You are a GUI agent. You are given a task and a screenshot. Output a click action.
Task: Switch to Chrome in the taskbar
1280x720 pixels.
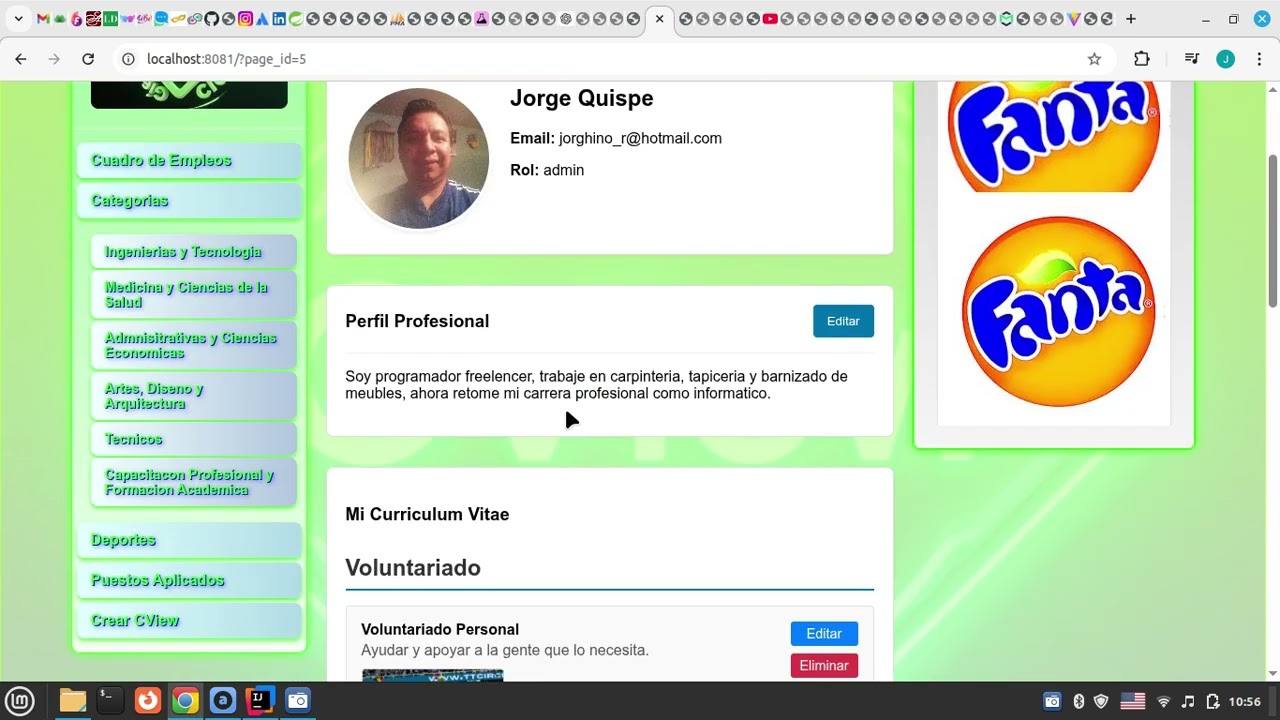pos(185,701)
